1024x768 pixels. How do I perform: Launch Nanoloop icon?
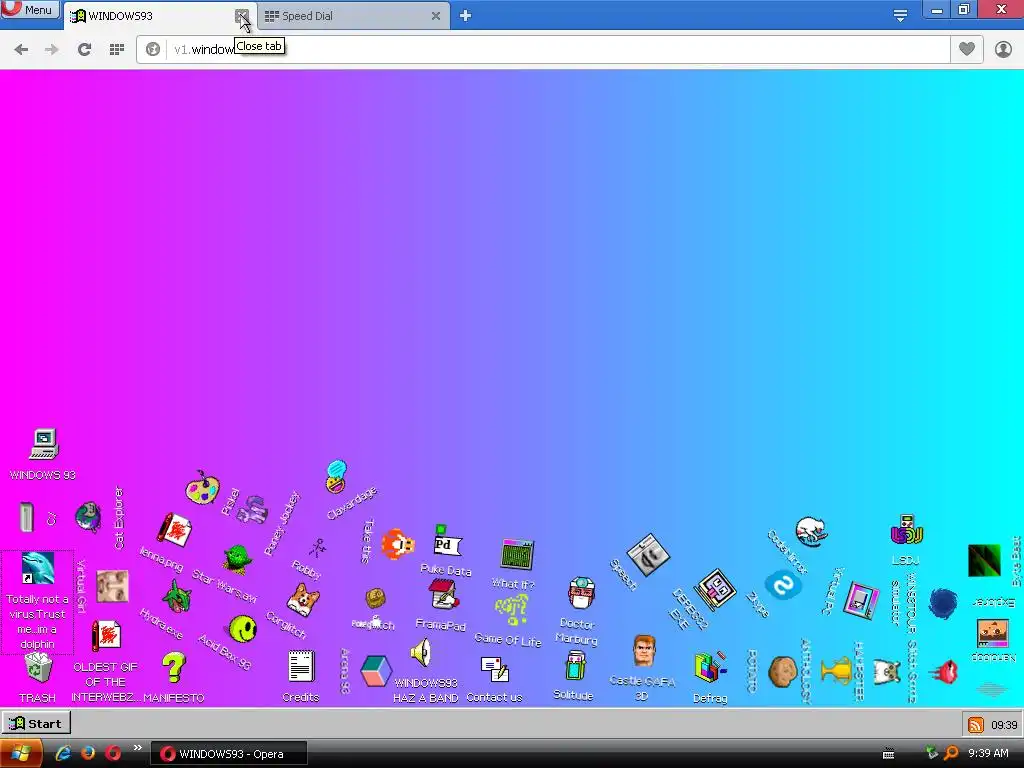pyautogui.click(x=993, y=633)
